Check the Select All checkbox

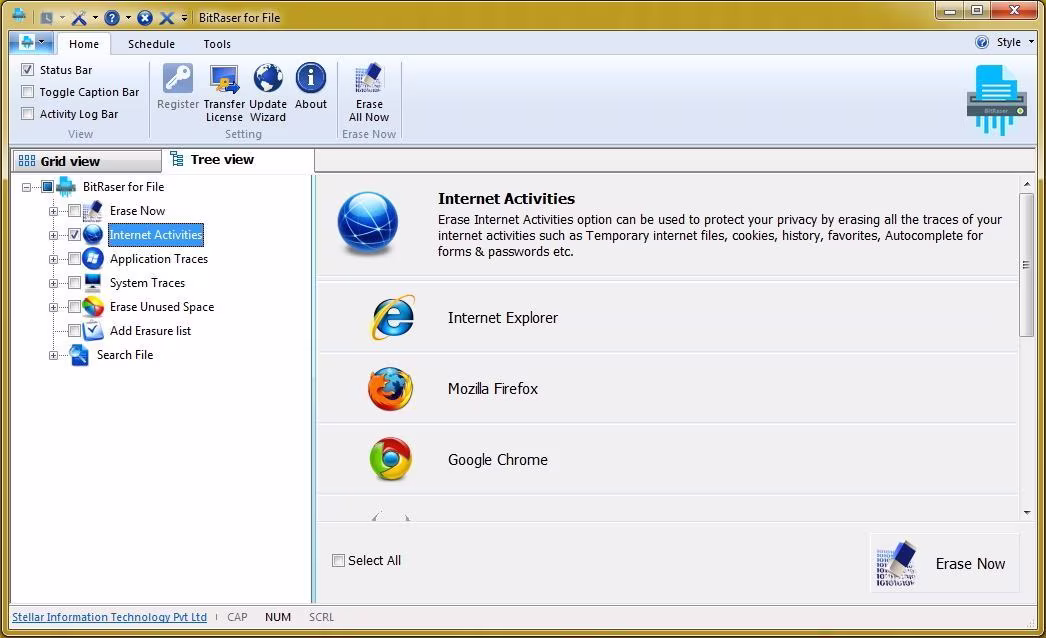[338, 560]
